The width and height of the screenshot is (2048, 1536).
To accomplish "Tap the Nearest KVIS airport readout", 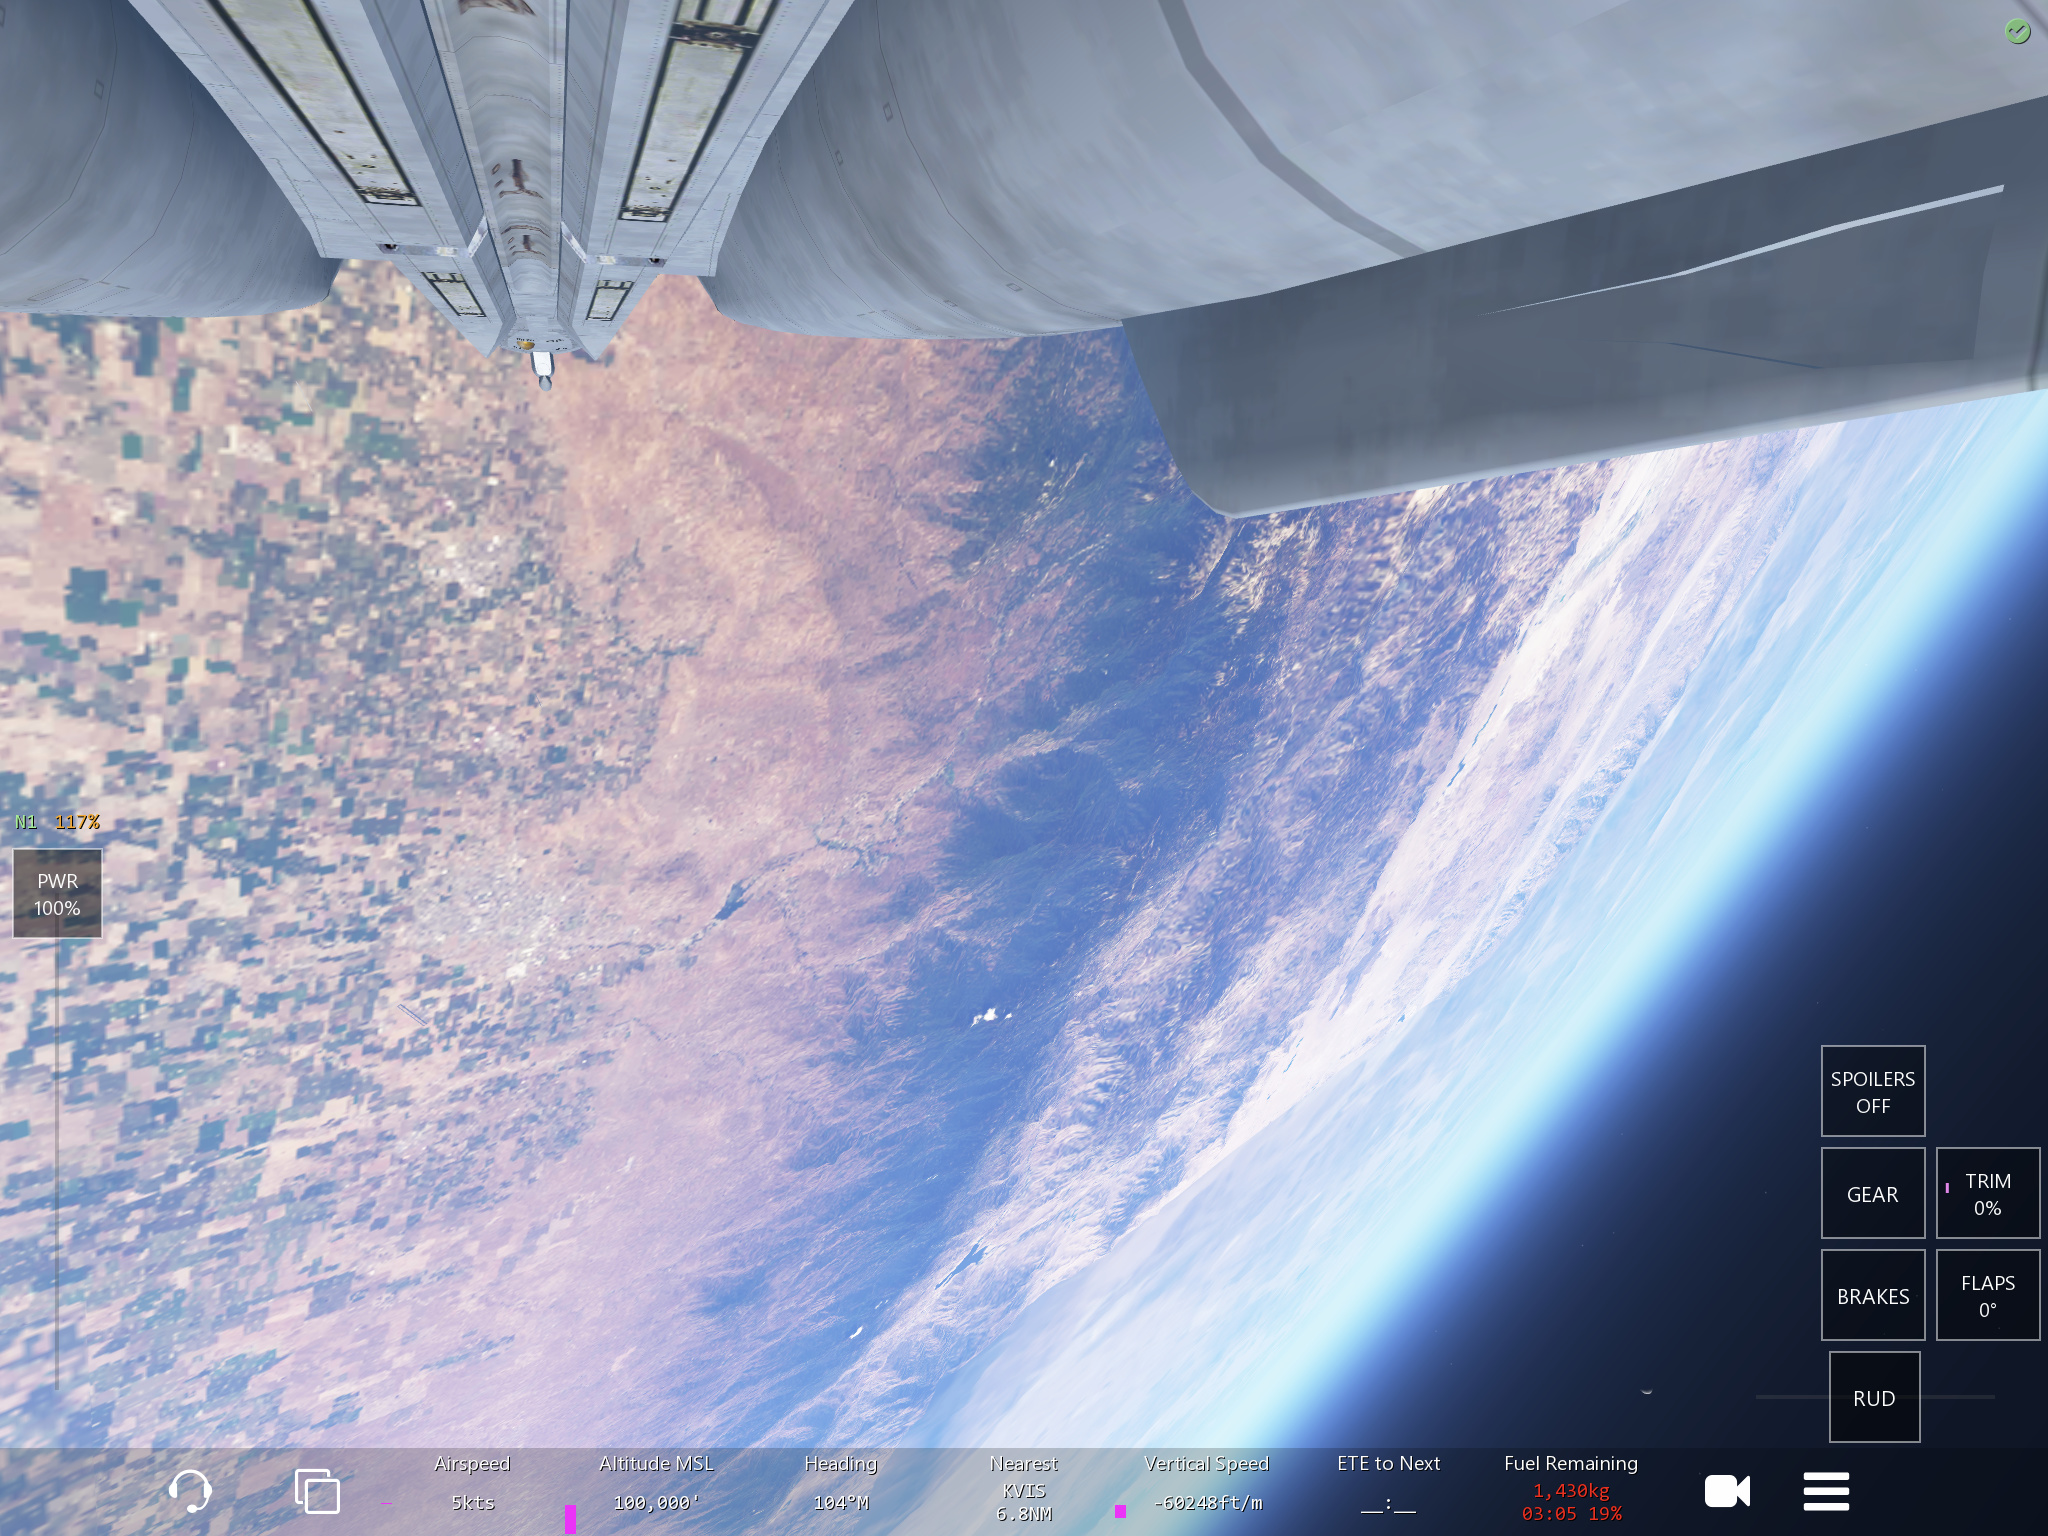I will pyautogui.click(x=1023, y=1489).
